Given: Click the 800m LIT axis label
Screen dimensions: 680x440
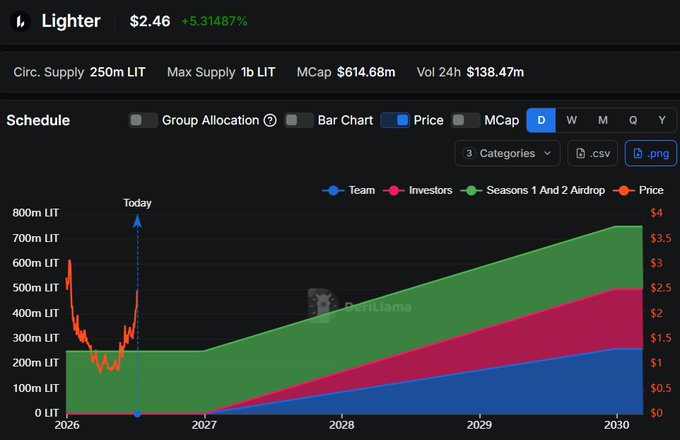Looking at the screenshot, I should [36, 213].
